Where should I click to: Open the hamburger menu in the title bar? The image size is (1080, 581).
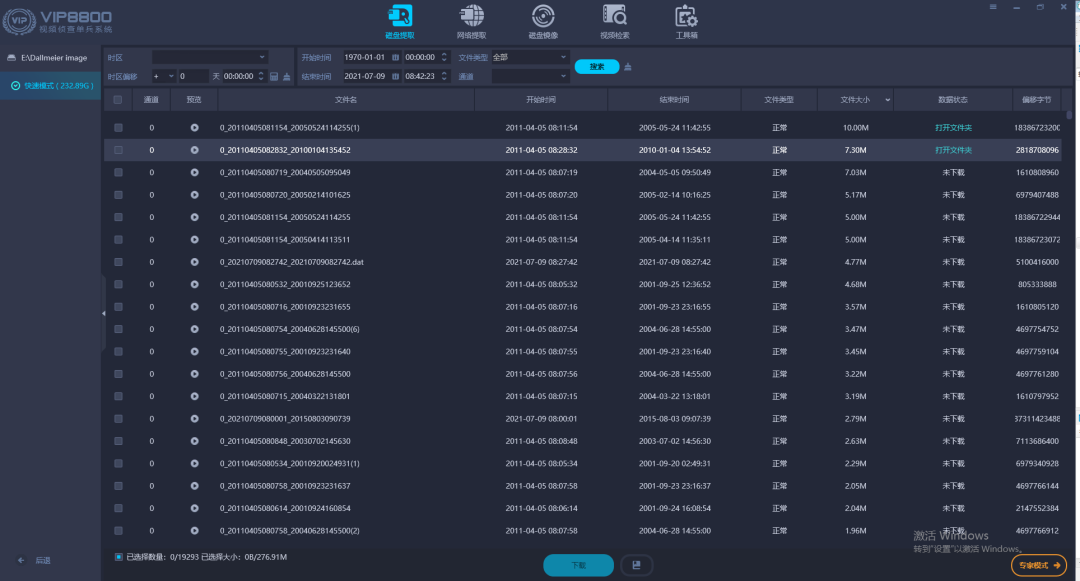point(993,7)
